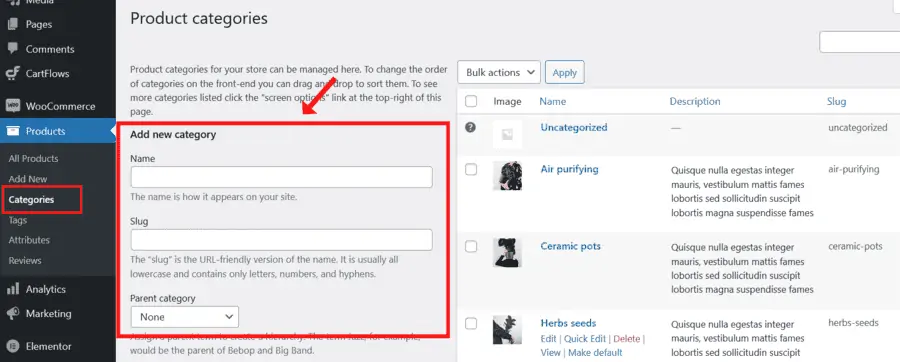Open the Air purifying category link
Viewport: 900px width, 362px height.
click(x=569, y=169)
